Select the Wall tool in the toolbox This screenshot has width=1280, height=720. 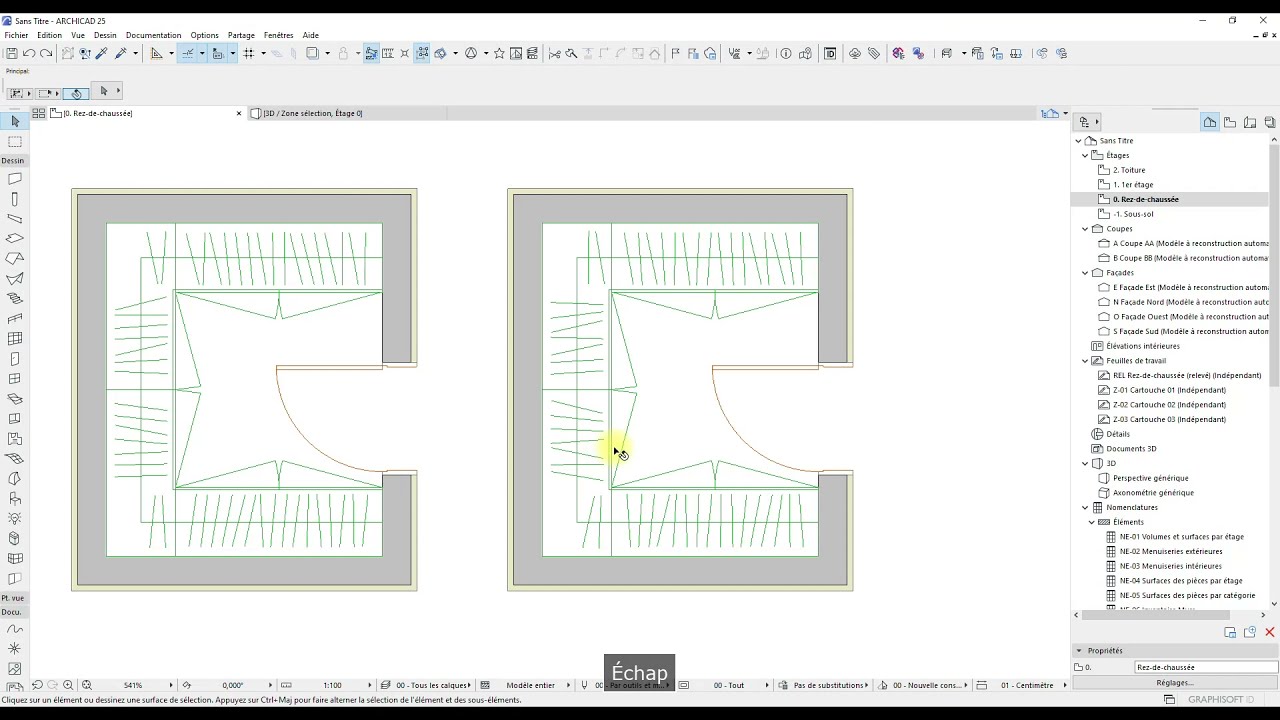click(x=15, y=179)
